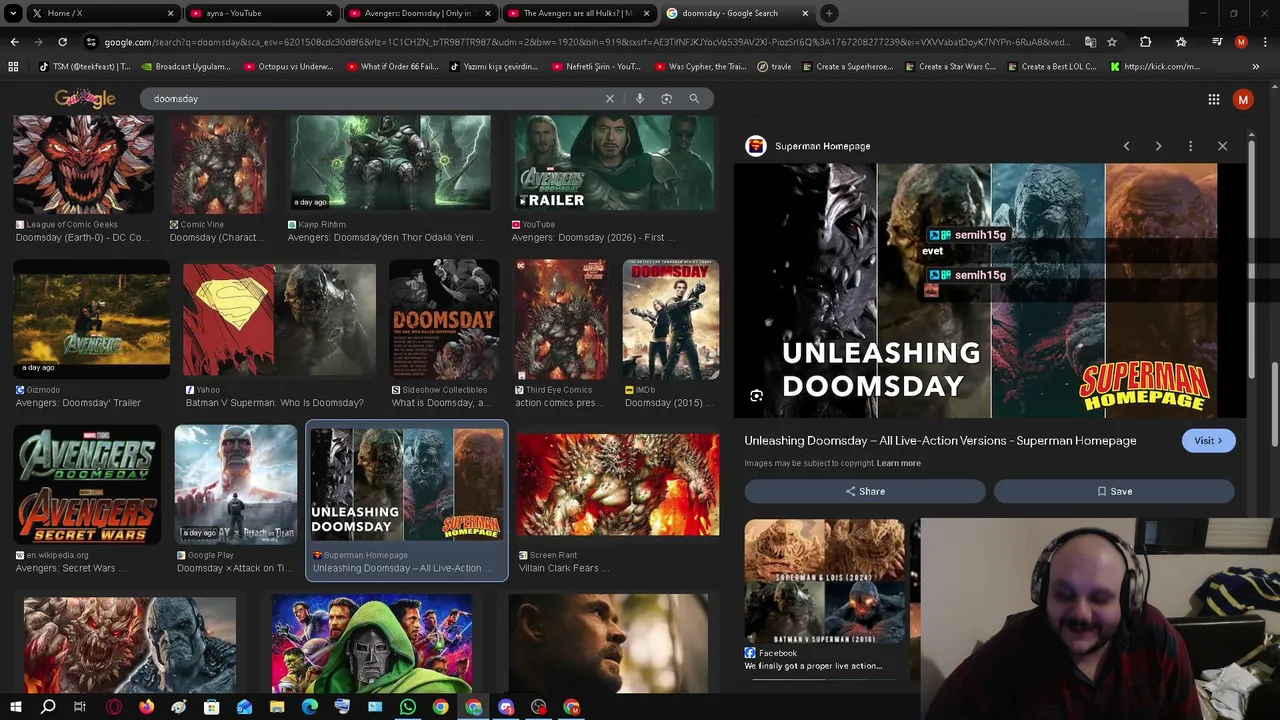Launch Opera from the taskbar
This screenshot has width=1280, height=720.
pos(114,707)
